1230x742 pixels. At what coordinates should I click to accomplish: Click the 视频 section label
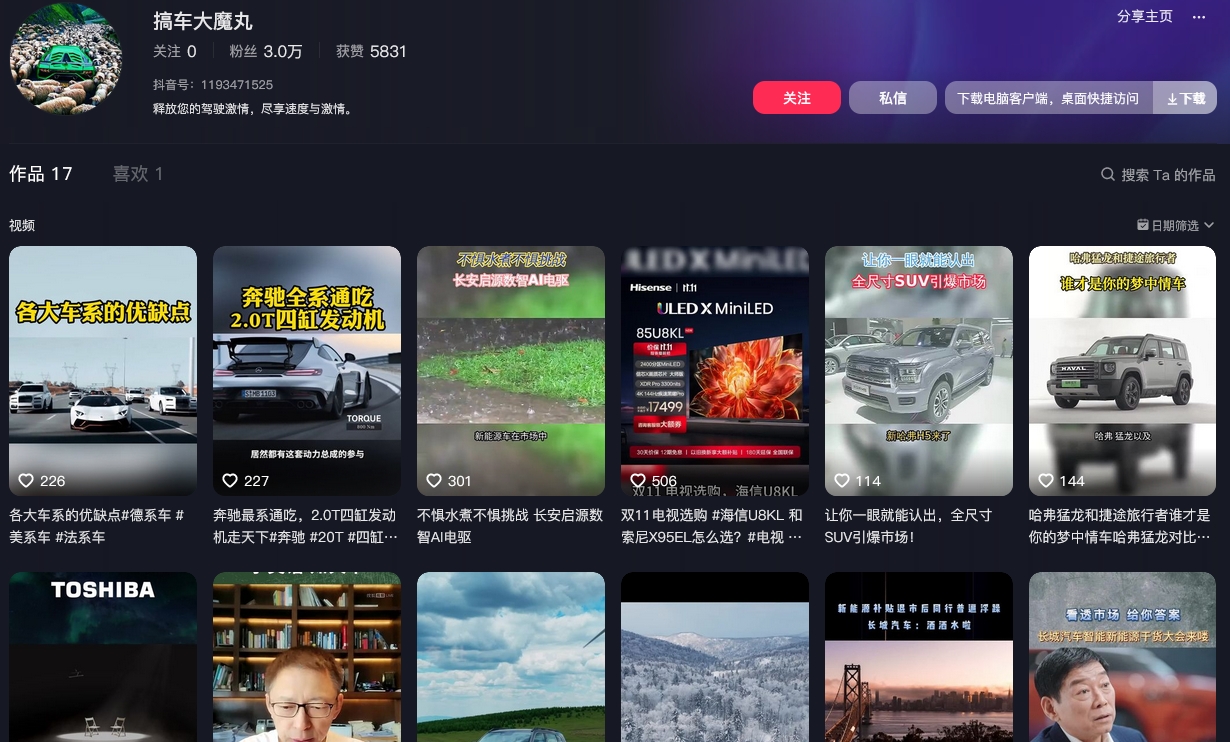pyautogui.click(x=22, y=225)
